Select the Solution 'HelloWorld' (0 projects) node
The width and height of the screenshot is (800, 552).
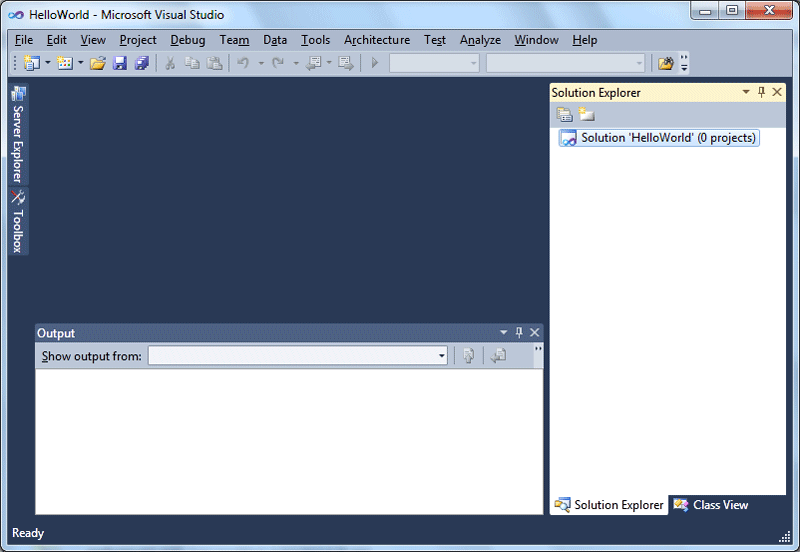659,138
